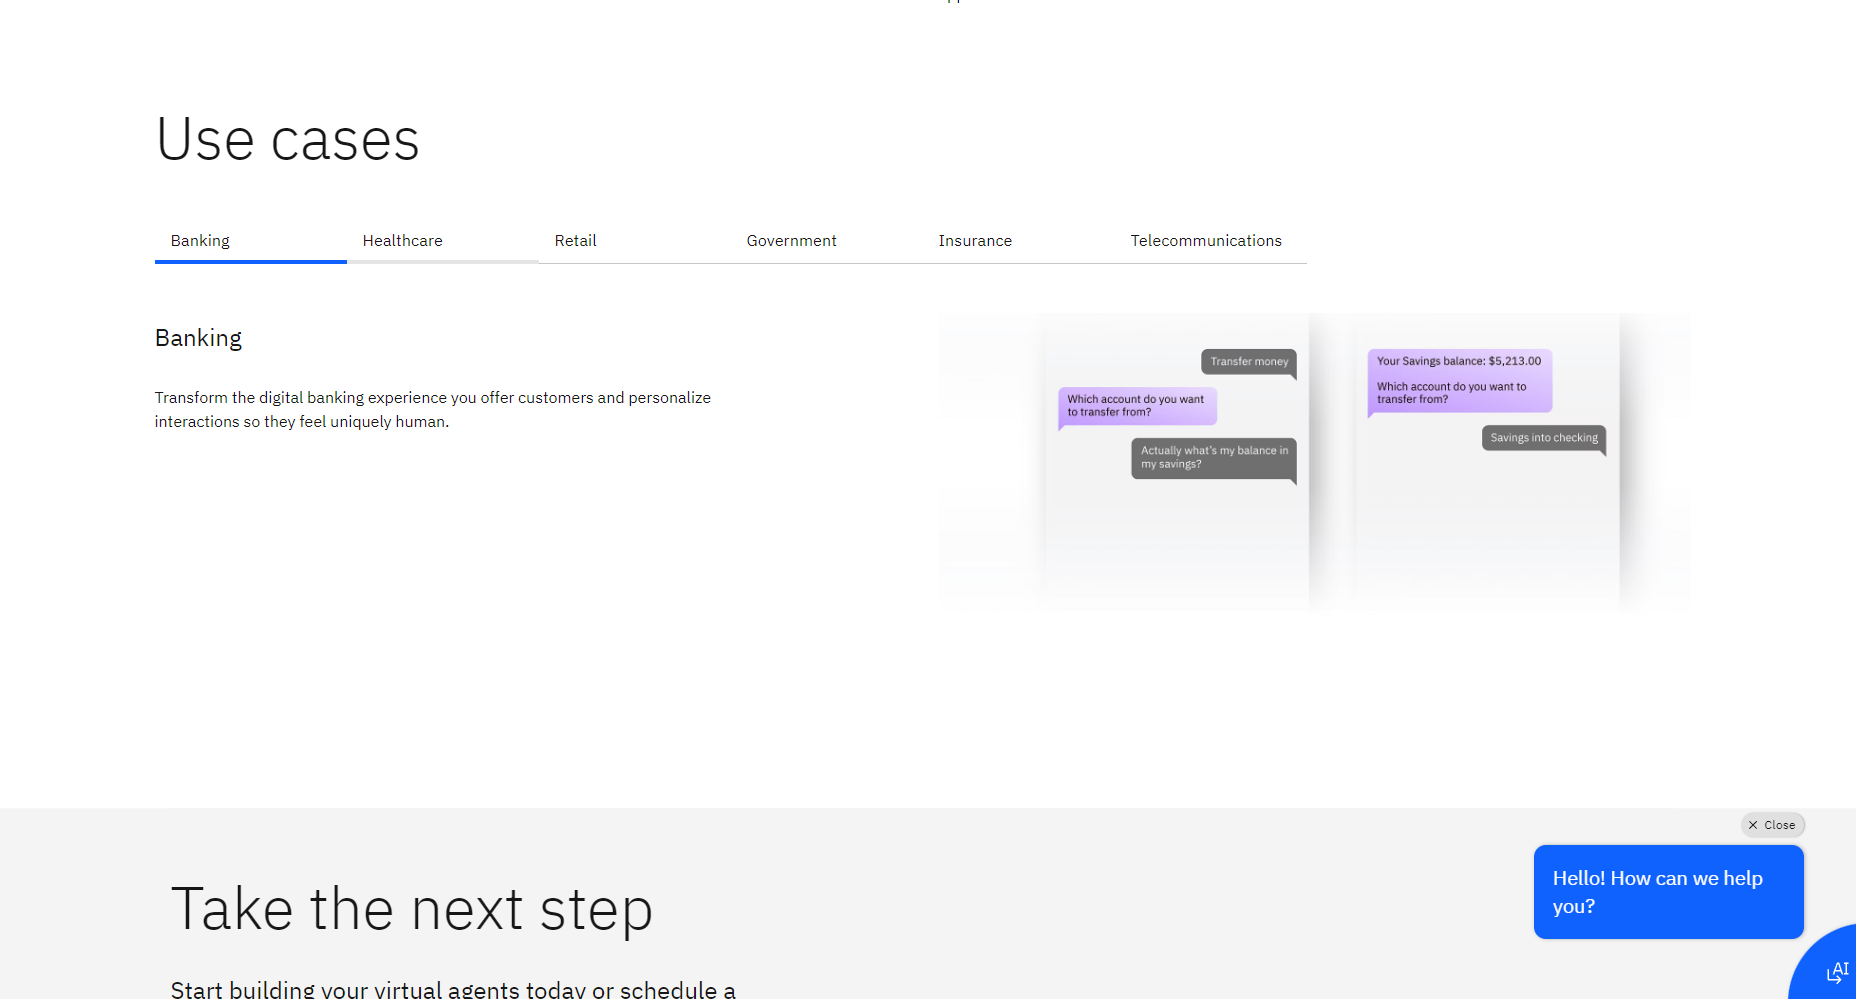This screenshot has height=999, width=1856.
Task: Click the empty area of the right chat panel
Action: pos(1487,530)
